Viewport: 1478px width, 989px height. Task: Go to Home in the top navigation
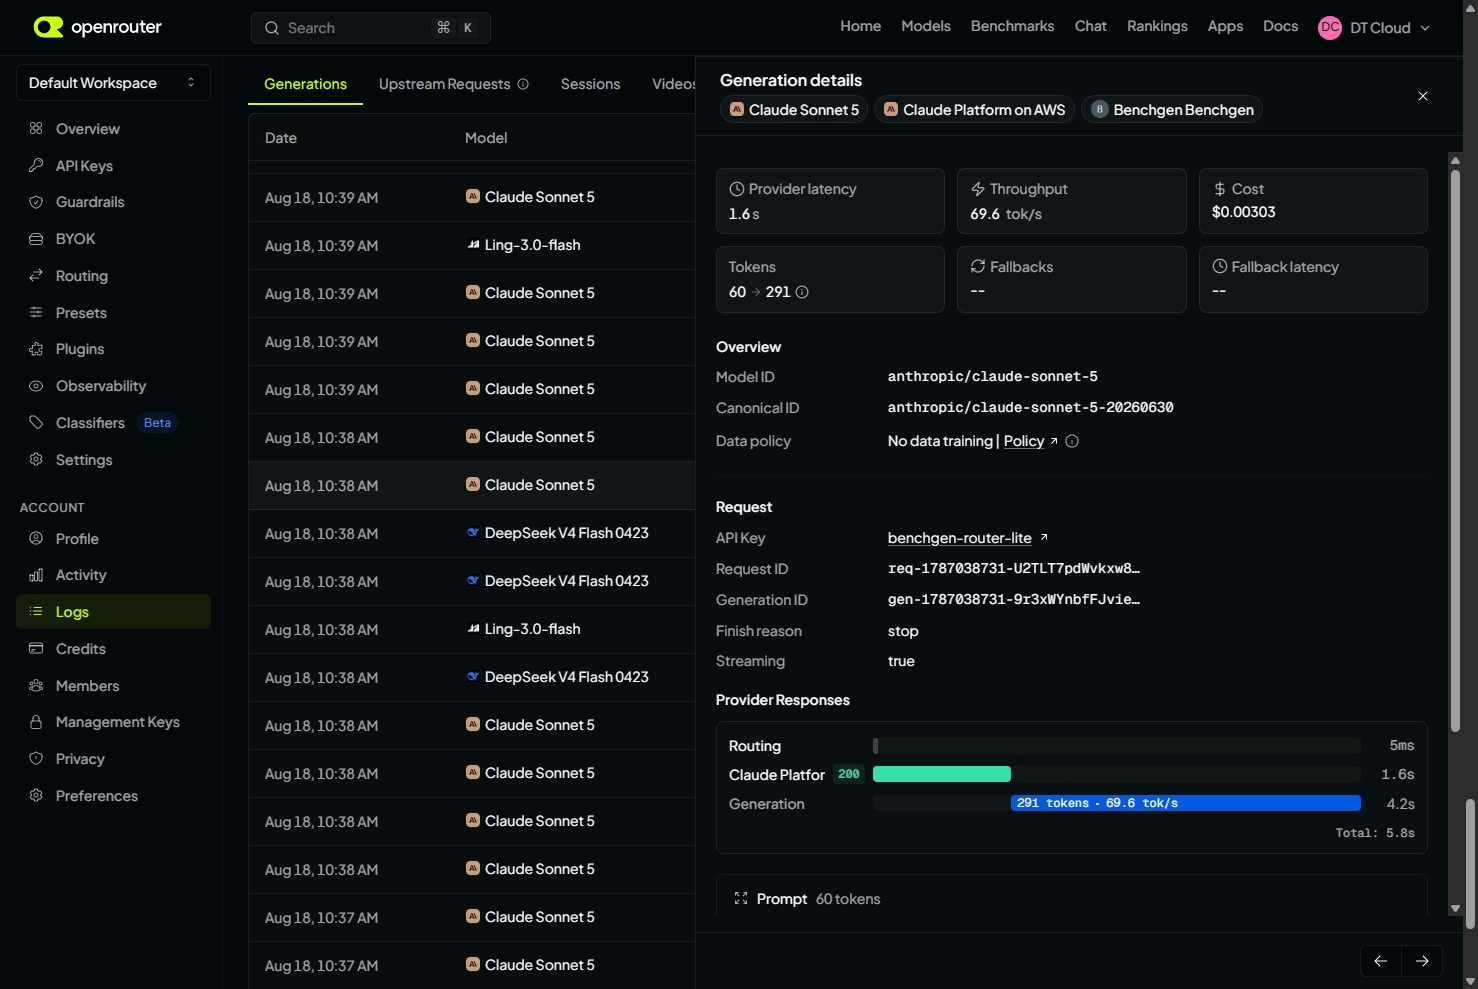tap(860, 26)
